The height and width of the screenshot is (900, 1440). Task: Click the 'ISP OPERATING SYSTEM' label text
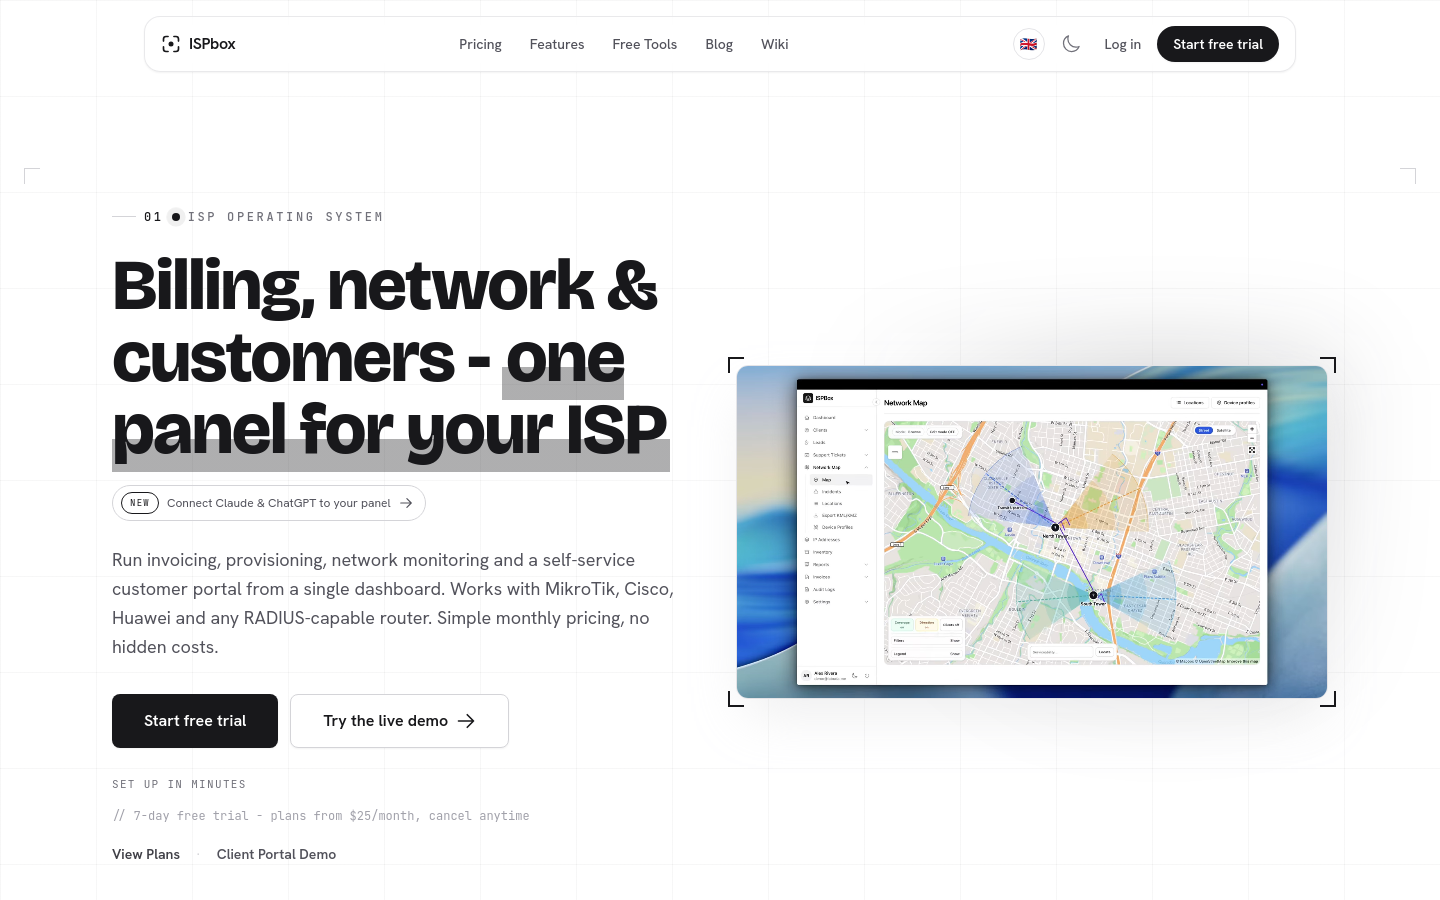[286, 217]
